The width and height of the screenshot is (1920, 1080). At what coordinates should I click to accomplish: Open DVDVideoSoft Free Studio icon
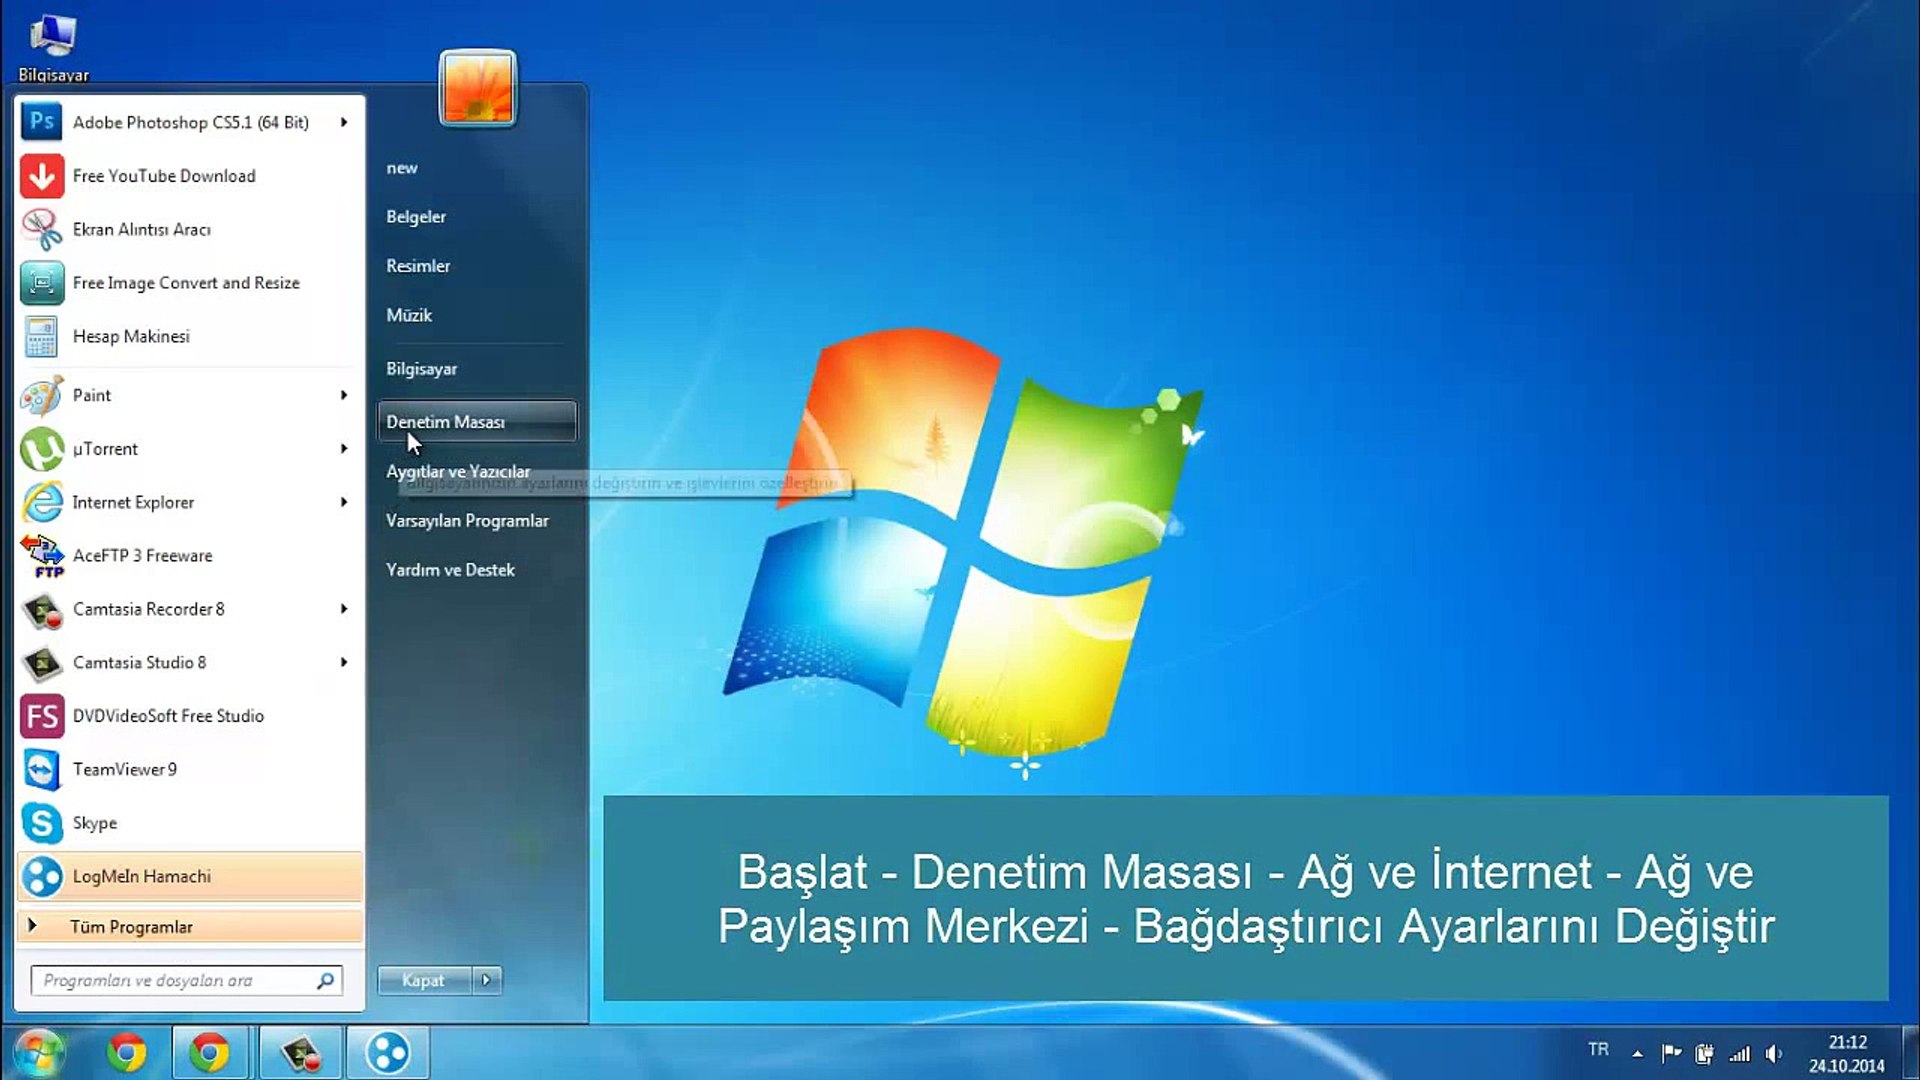point(41,716)
